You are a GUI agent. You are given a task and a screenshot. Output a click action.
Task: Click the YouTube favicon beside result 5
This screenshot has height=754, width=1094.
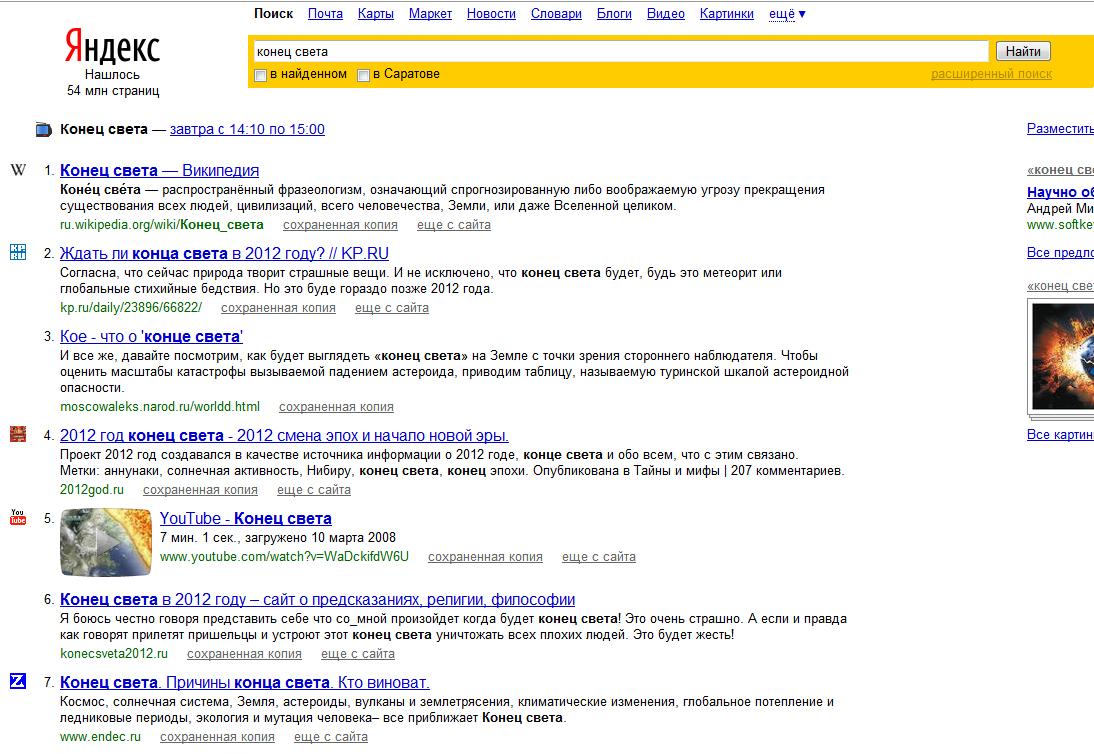click(x=18, y=517)
